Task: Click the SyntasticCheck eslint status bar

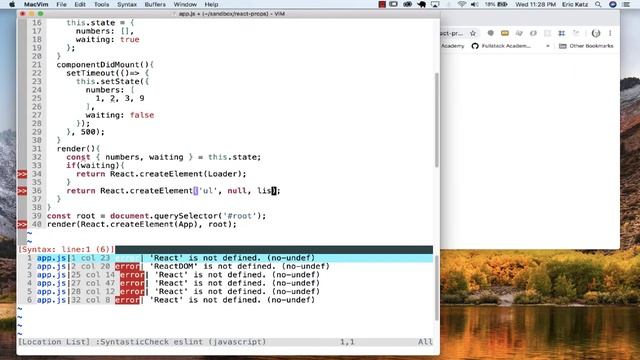Action: click(225, 342)
